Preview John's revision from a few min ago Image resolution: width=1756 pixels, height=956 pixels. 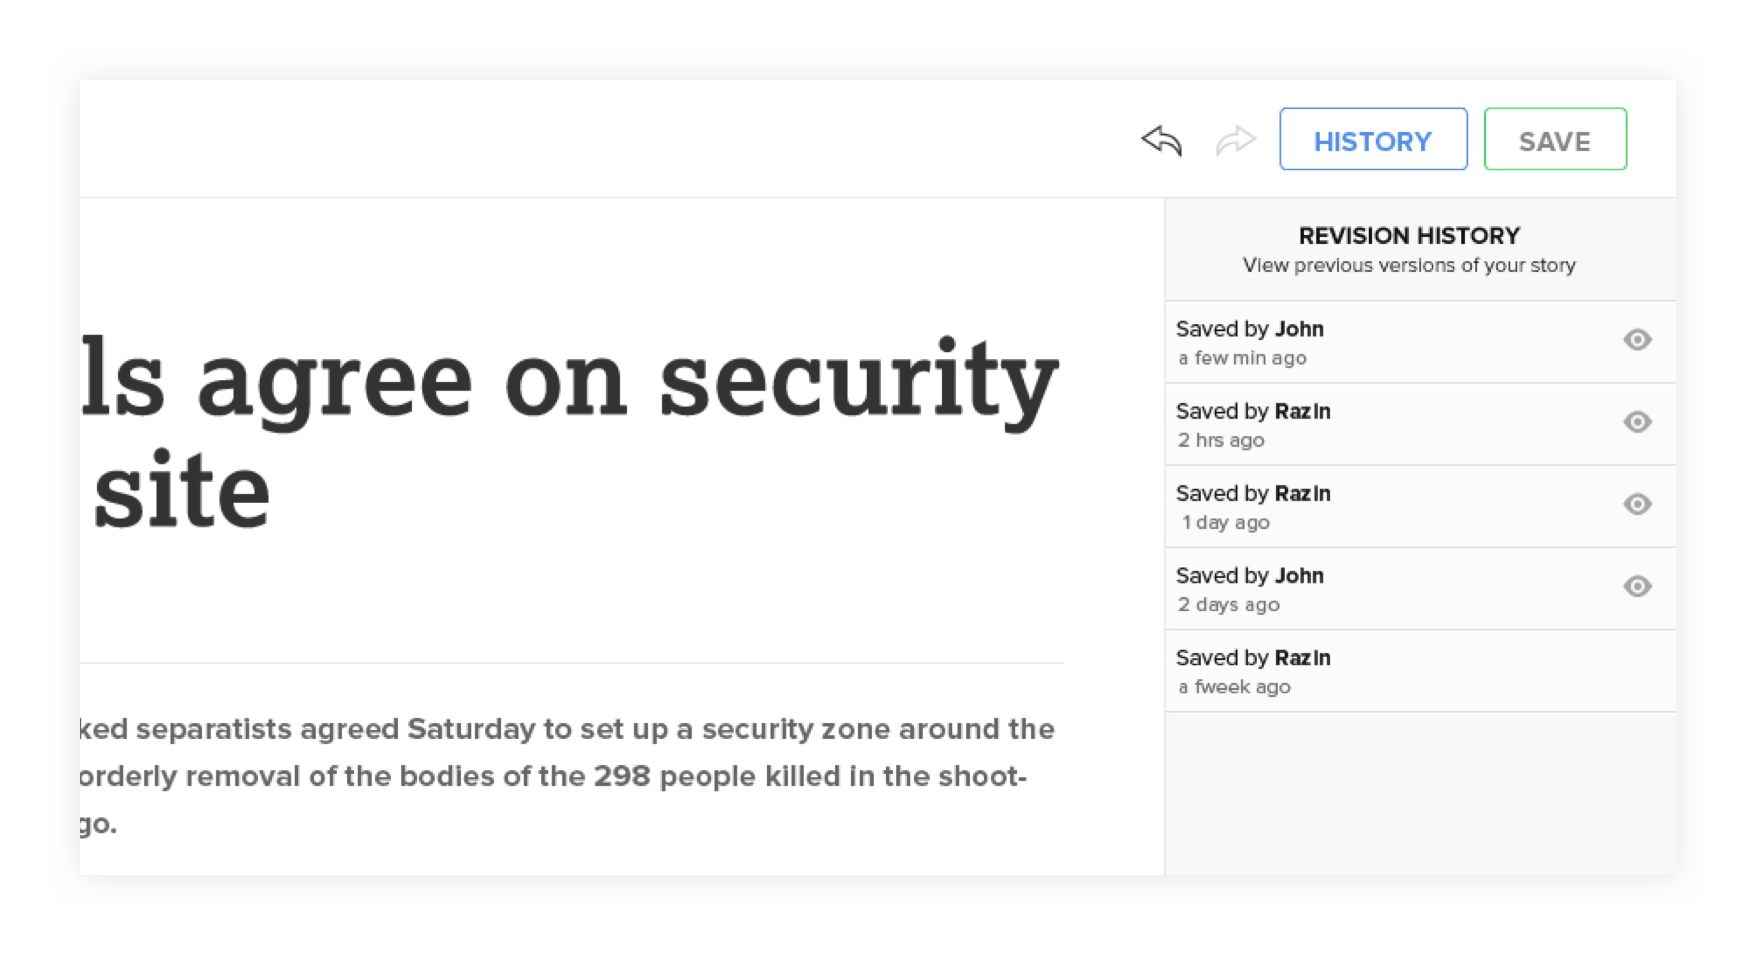1636,340
